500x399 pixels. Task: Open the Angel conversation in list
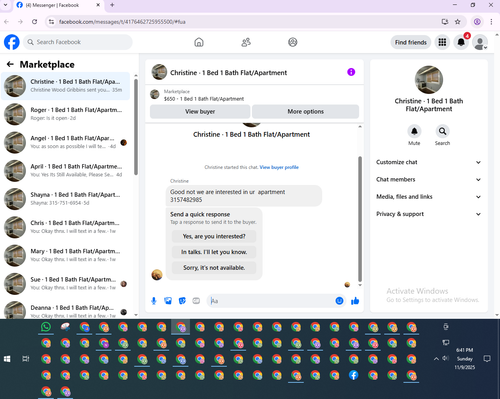coord(66,142)
